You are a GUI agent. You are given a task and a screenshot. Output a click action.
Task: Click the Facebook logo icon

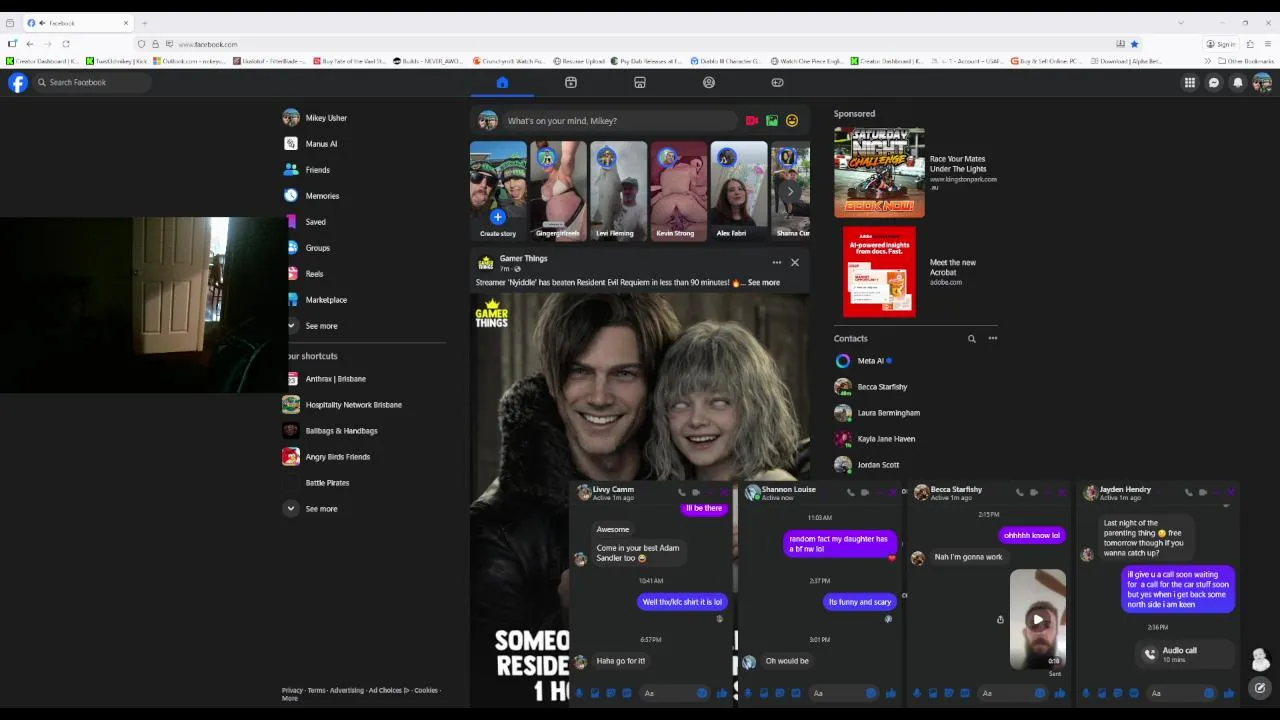[x=18, y=83]
